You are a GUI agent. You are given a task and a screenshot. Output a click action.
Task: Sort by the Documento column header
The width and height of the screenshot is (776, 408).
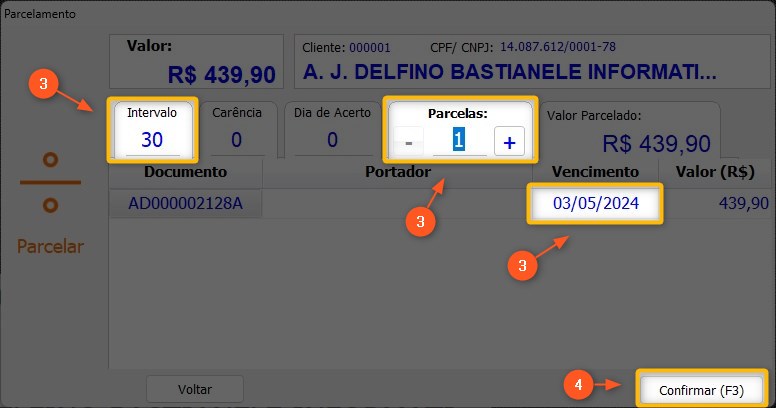click(186, 172)
